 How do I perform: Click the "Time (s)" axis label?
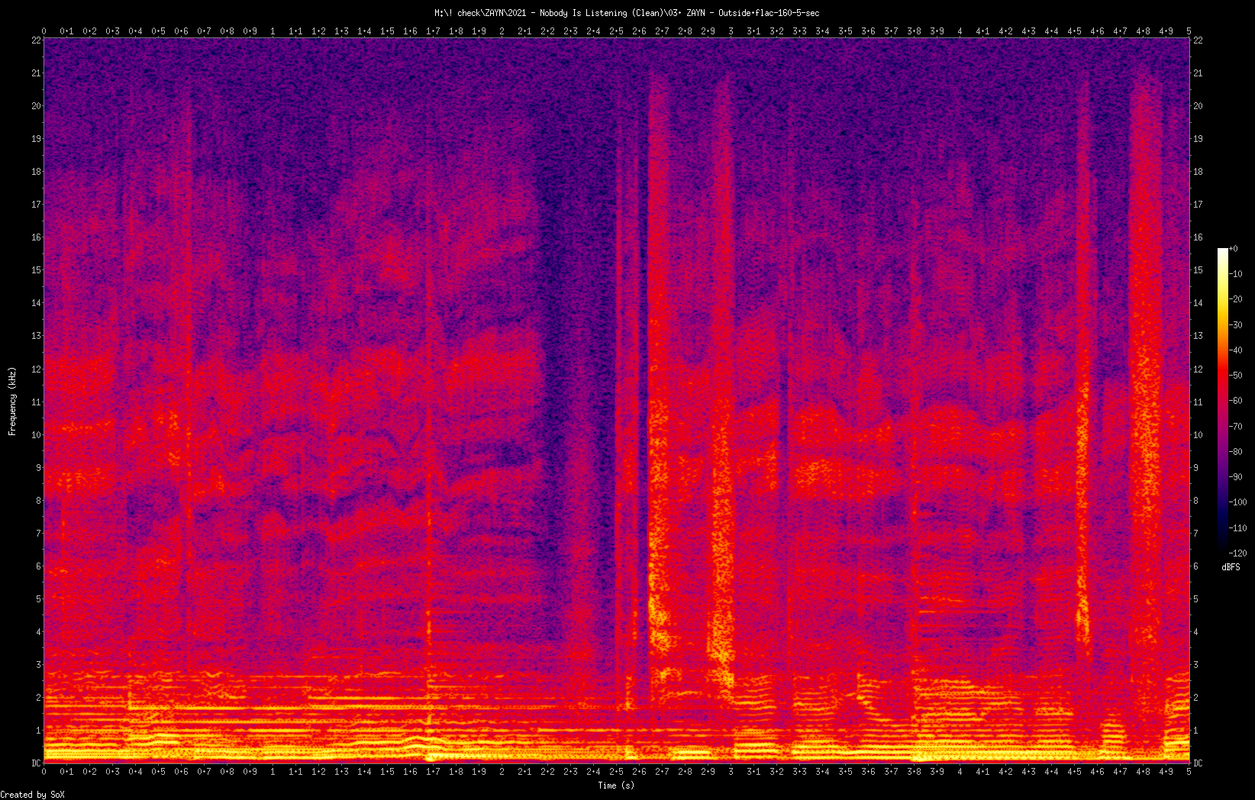click(616, 786)
